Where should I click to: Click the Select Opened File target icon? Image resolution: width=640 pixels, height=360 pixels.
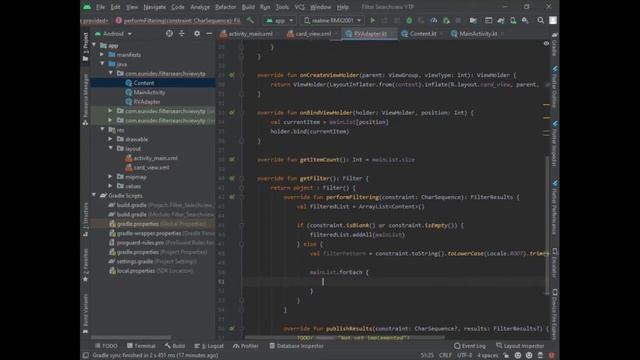(x=169, y=33)
